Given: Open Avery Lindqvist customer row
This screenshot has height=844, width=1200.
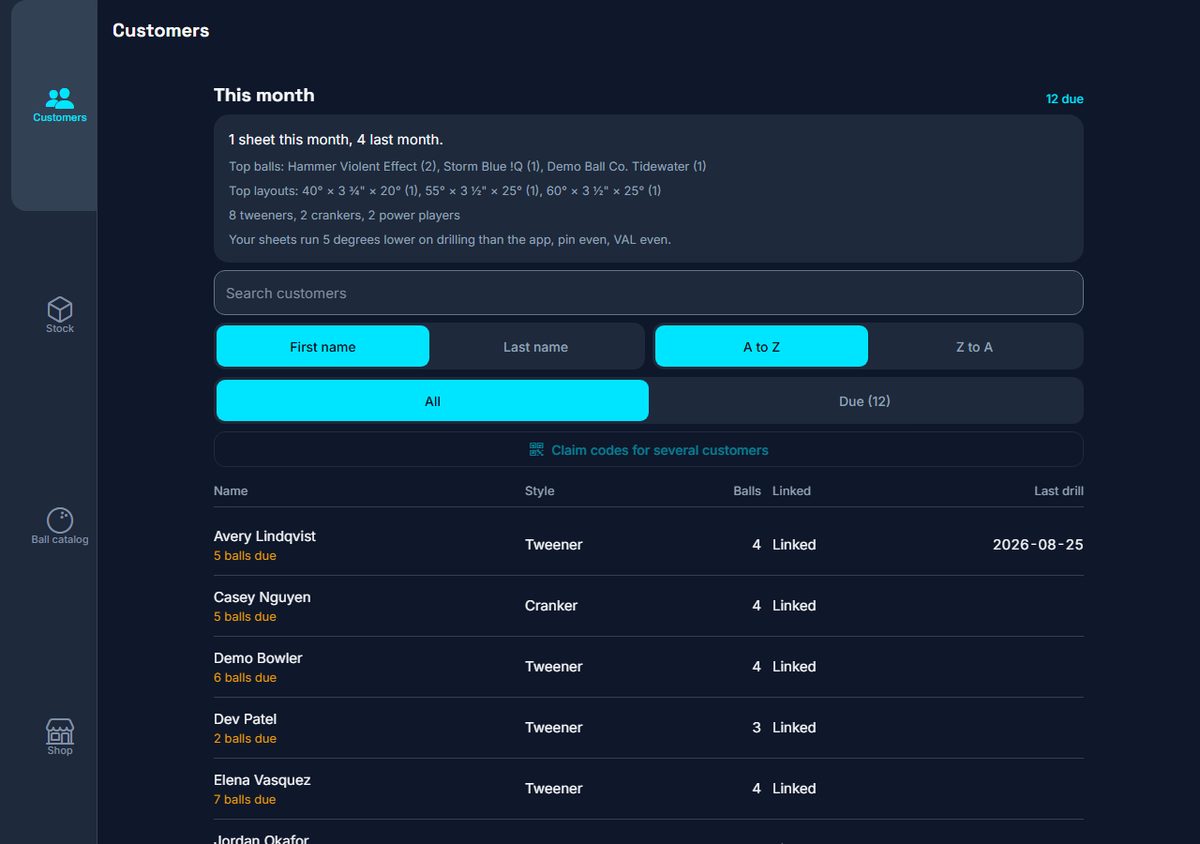Looking at the screenshot, I should [649, 545].
